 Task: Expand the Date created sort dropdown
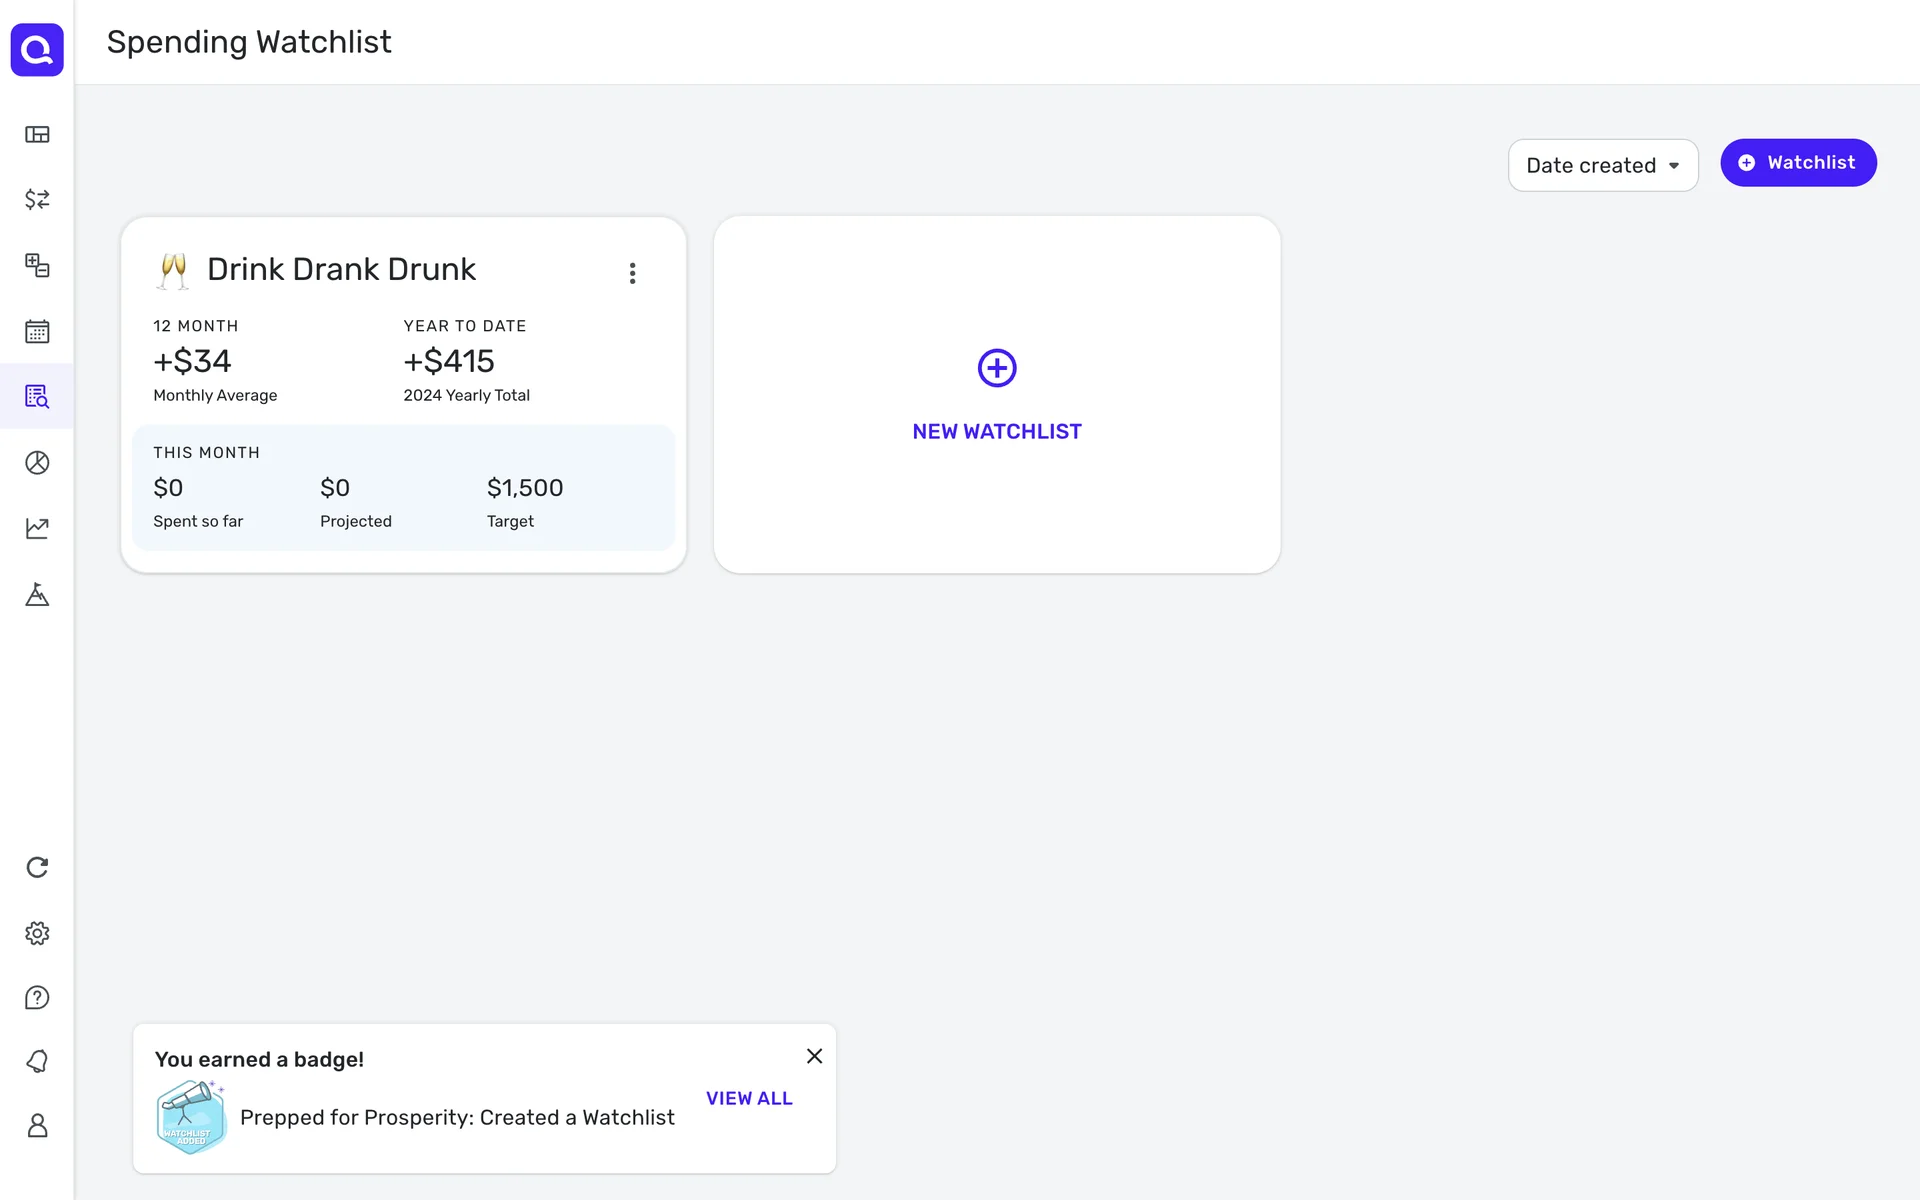(x=1602, y=165)
